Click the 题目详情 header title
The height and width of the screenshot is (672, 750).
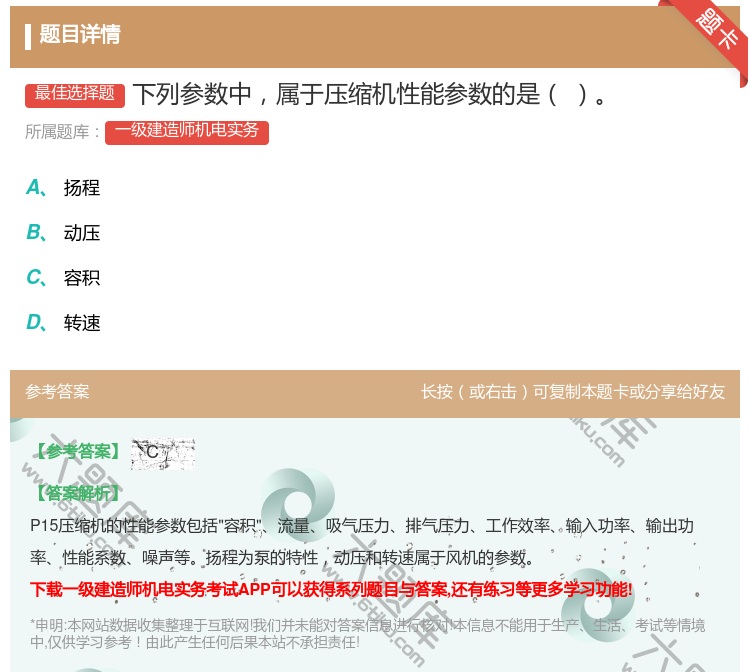80,34
